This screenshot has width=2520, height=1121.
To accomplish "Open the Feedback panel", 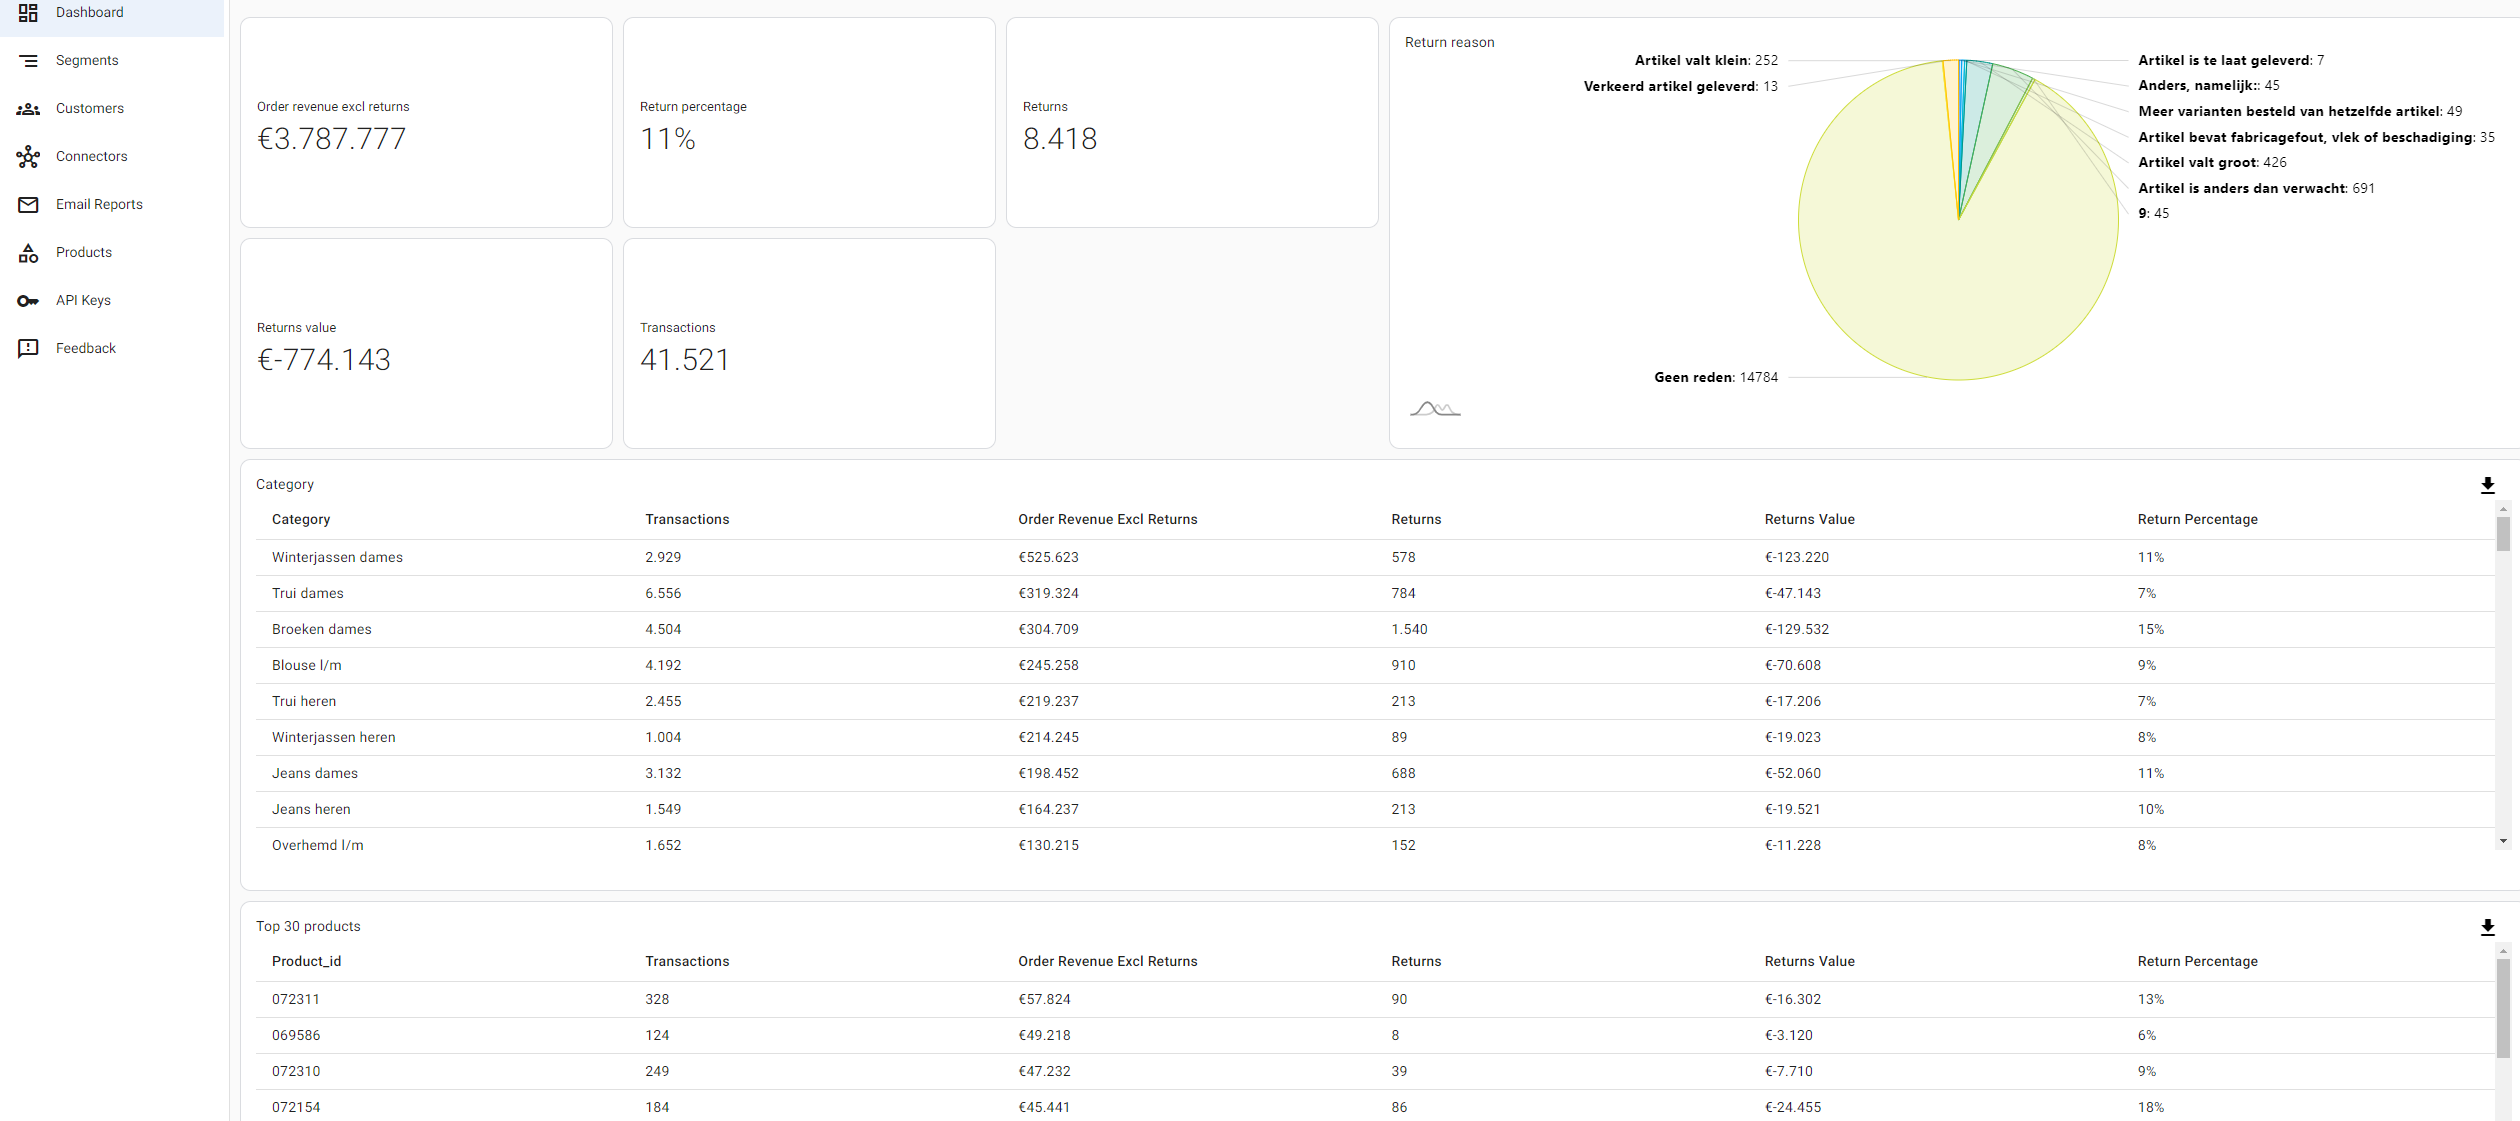I will pyautogui.click(x=86, y=348).
